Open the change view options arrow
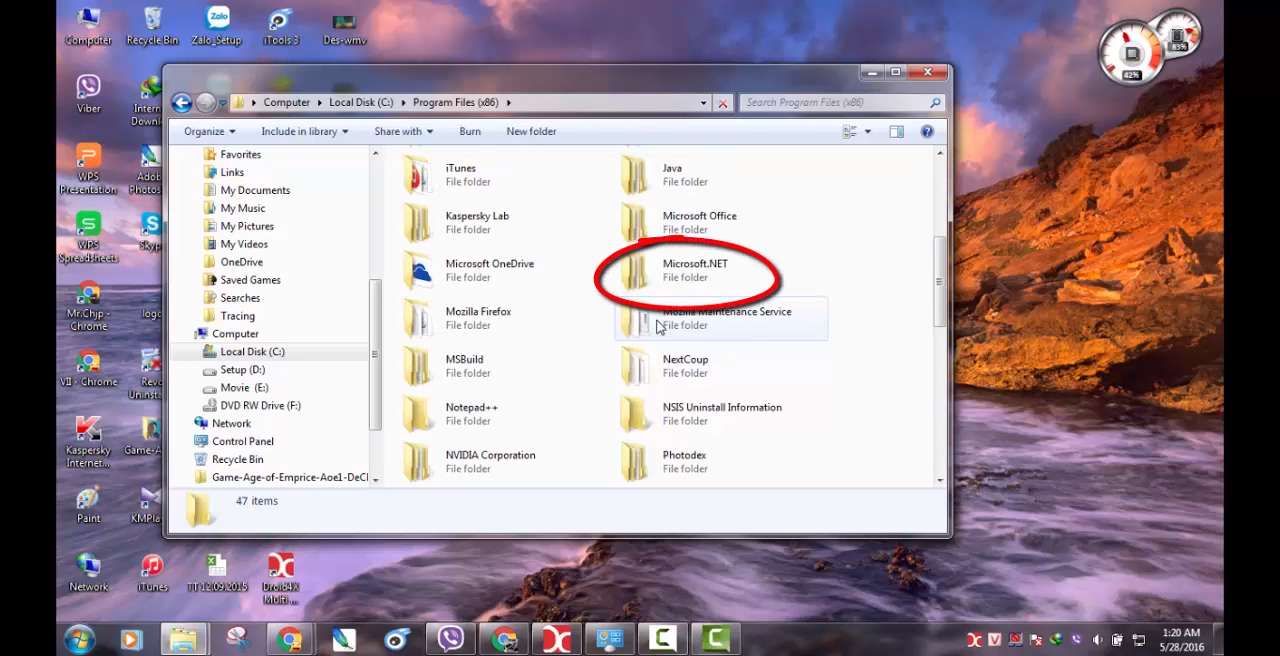Screen dimensions: 1280x656 point(867,132)
